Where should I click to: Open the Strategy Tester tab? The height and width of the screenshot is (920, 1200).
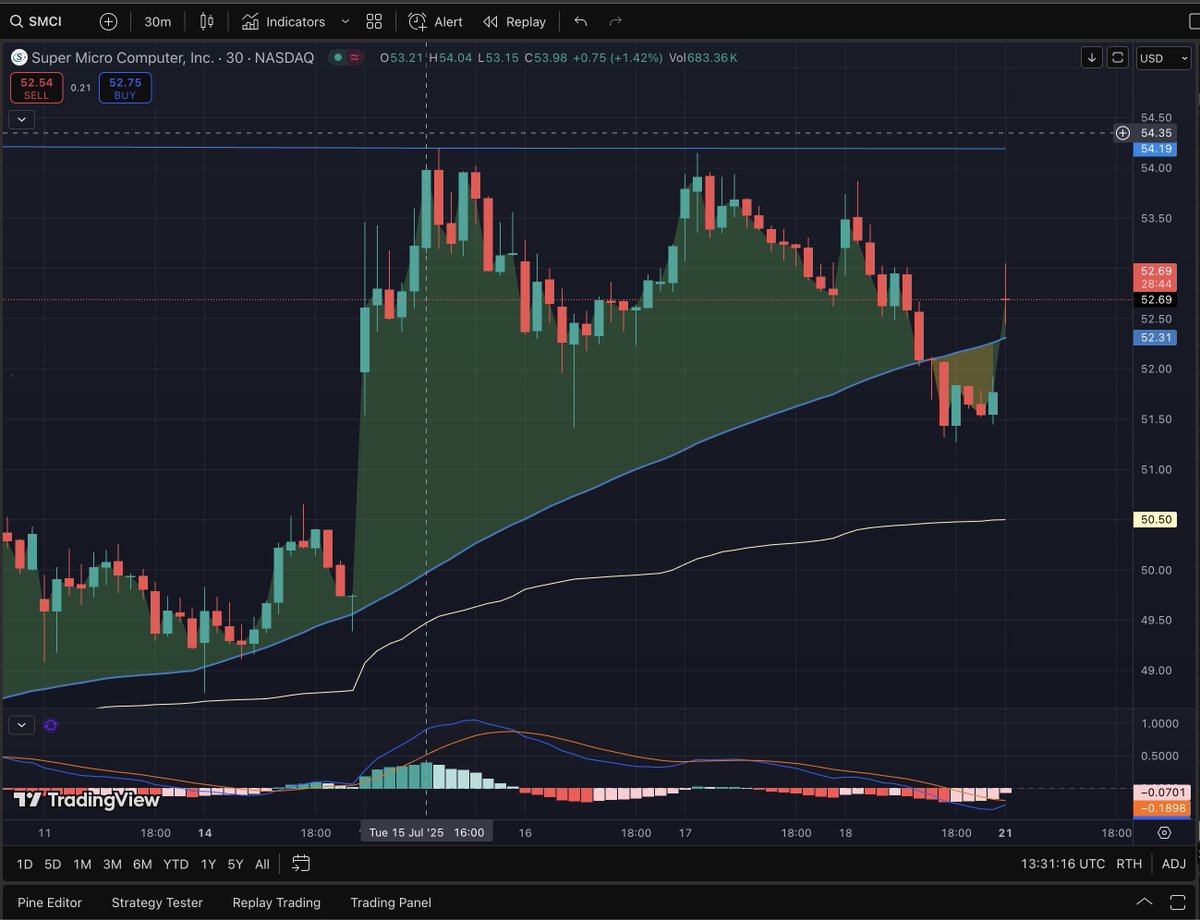[157, 902]
